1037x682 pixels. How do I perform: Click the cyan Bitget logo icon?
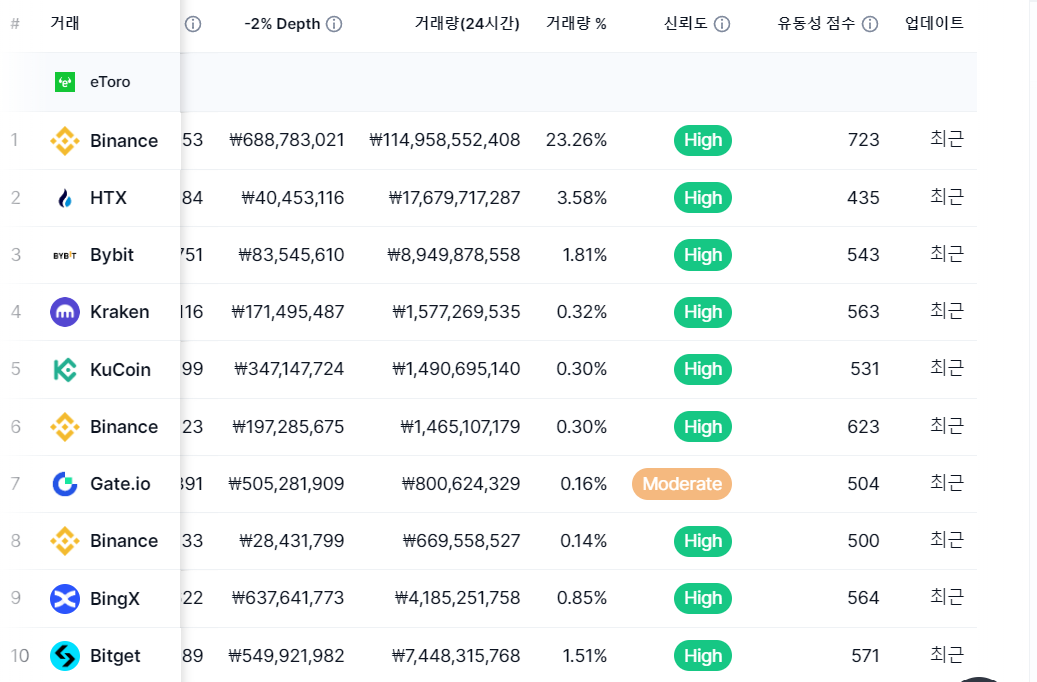[65, 656]
